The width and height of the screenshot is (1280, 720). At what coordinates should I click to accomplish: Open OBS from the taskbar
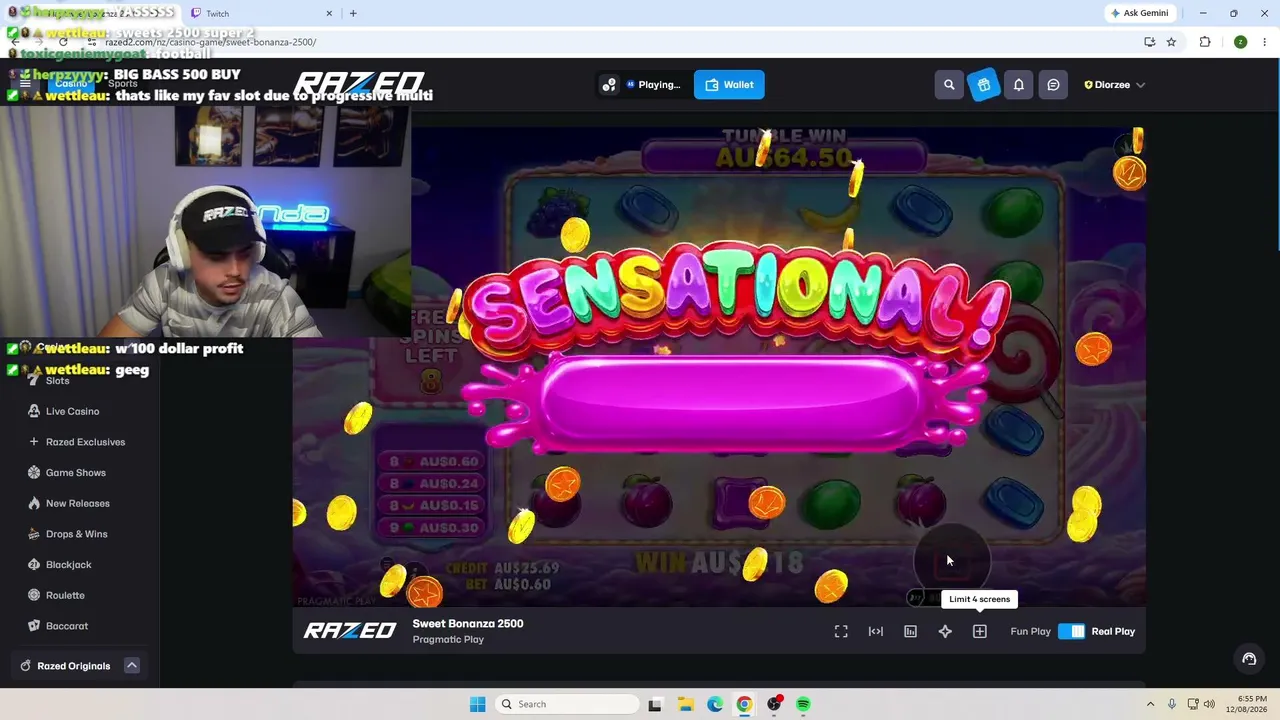tap(774, 704)
